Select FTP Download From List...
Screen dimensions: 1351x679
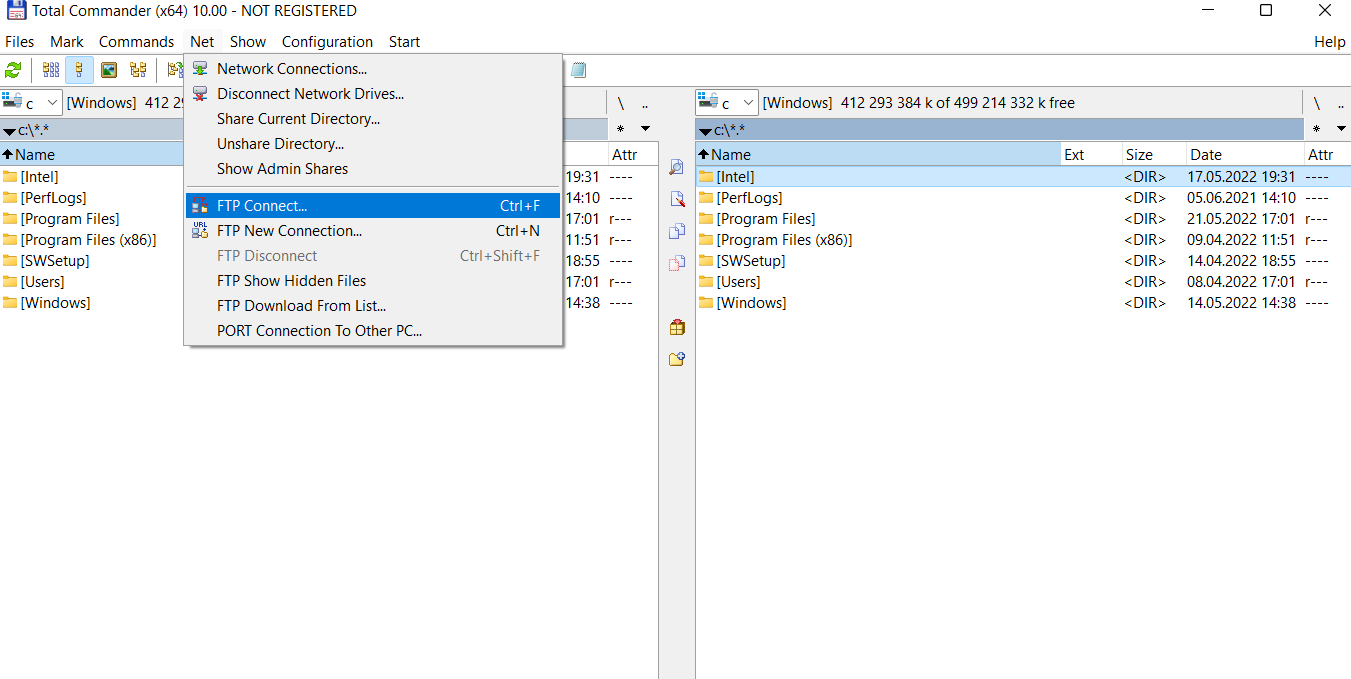coord(373,306)
